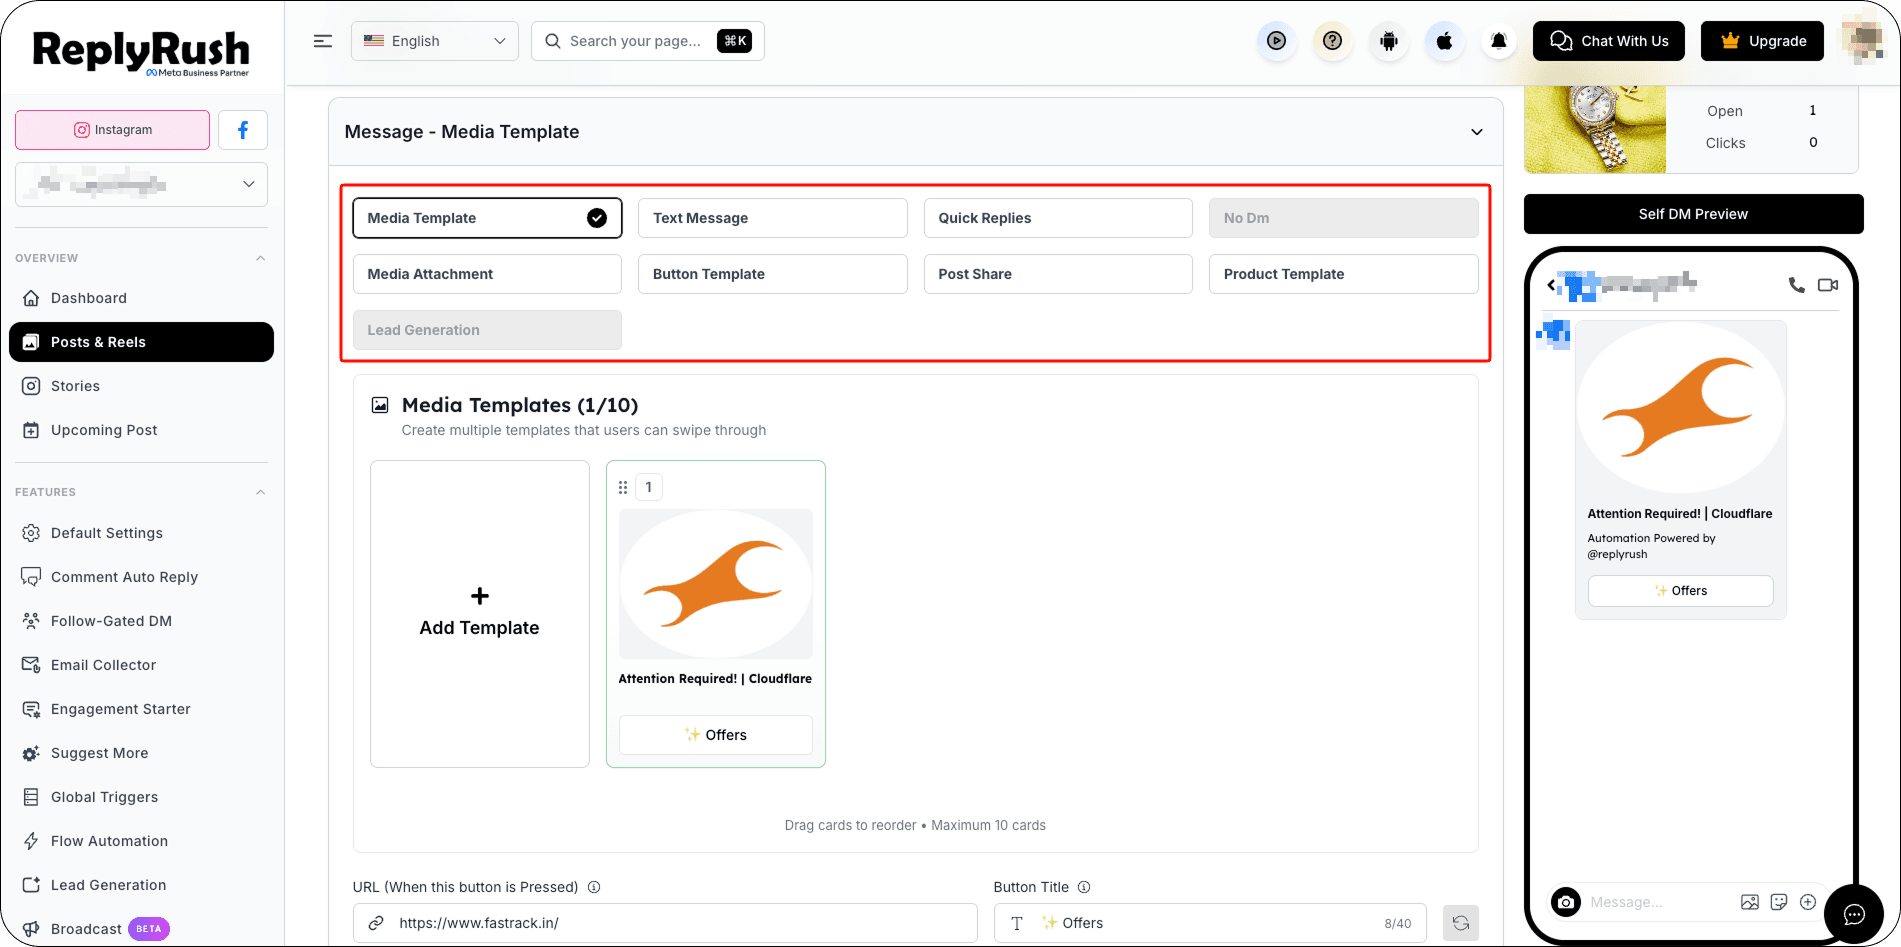
Task: Choose the Button Template option
Action: [773, 274]
